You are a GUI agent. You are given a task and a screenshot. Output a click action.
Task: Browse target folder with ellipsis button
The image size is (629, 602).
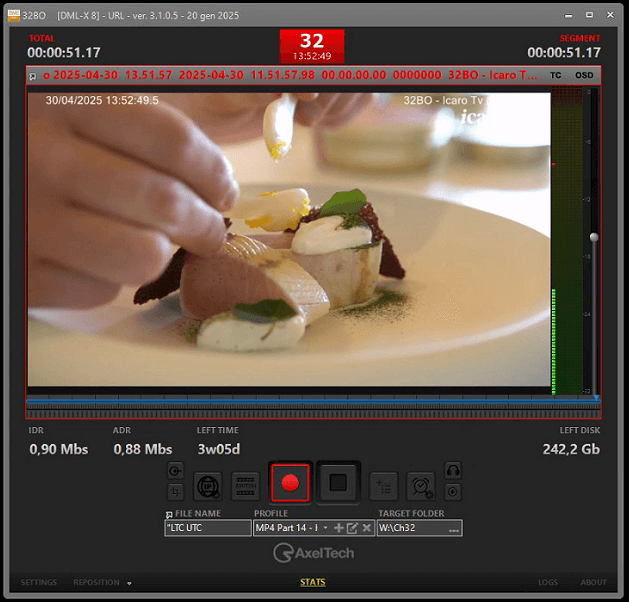454,529
